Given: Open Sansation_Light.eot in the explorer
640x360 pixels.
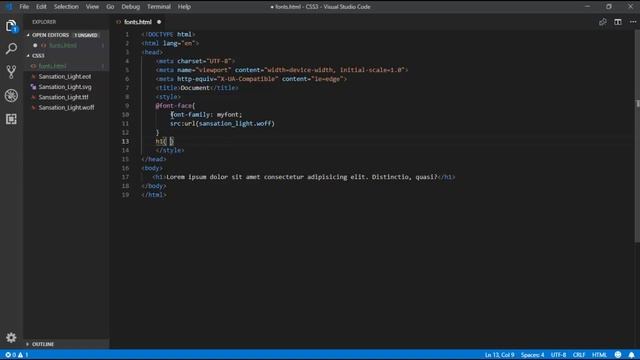Looking at the screenshot, I should click(65, 77).
